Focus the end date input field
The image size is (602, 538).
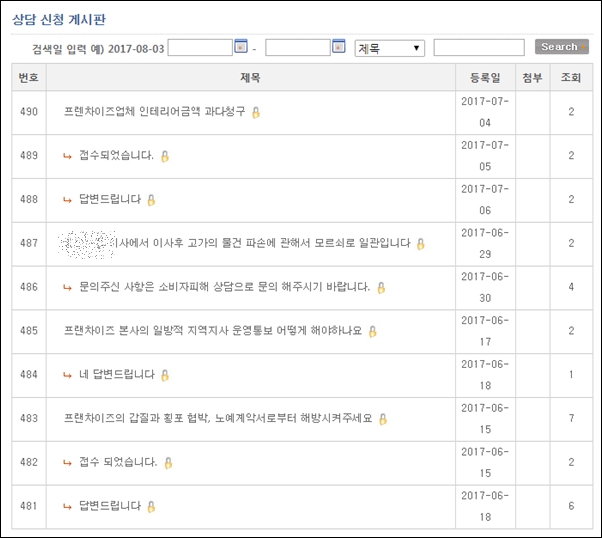(x=297, y=48)
